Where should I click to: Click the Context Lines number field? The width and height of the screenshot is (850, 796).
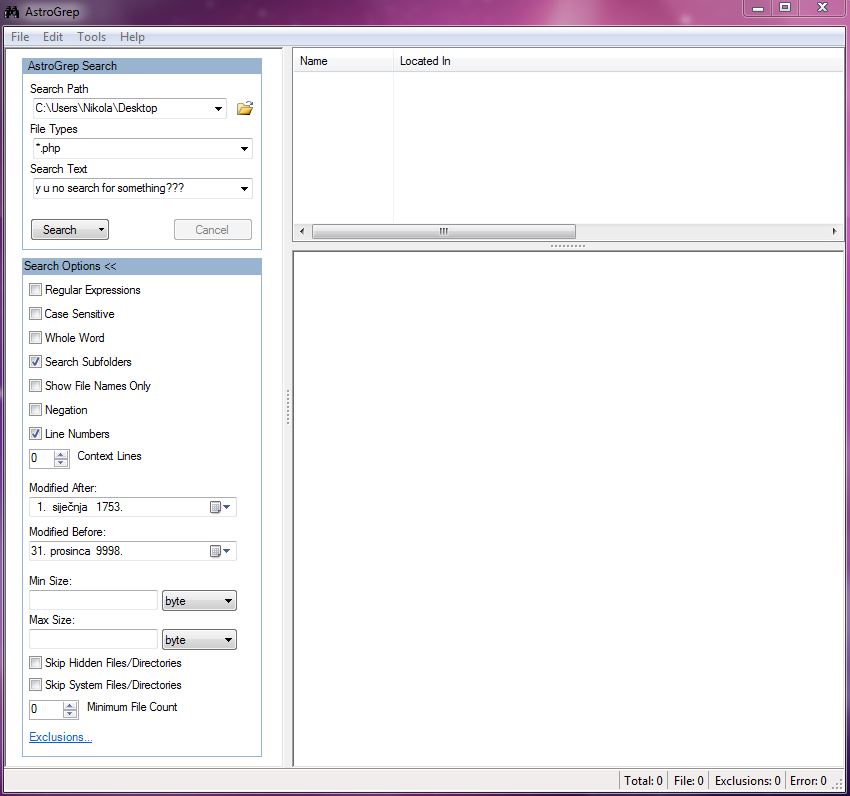42,458
